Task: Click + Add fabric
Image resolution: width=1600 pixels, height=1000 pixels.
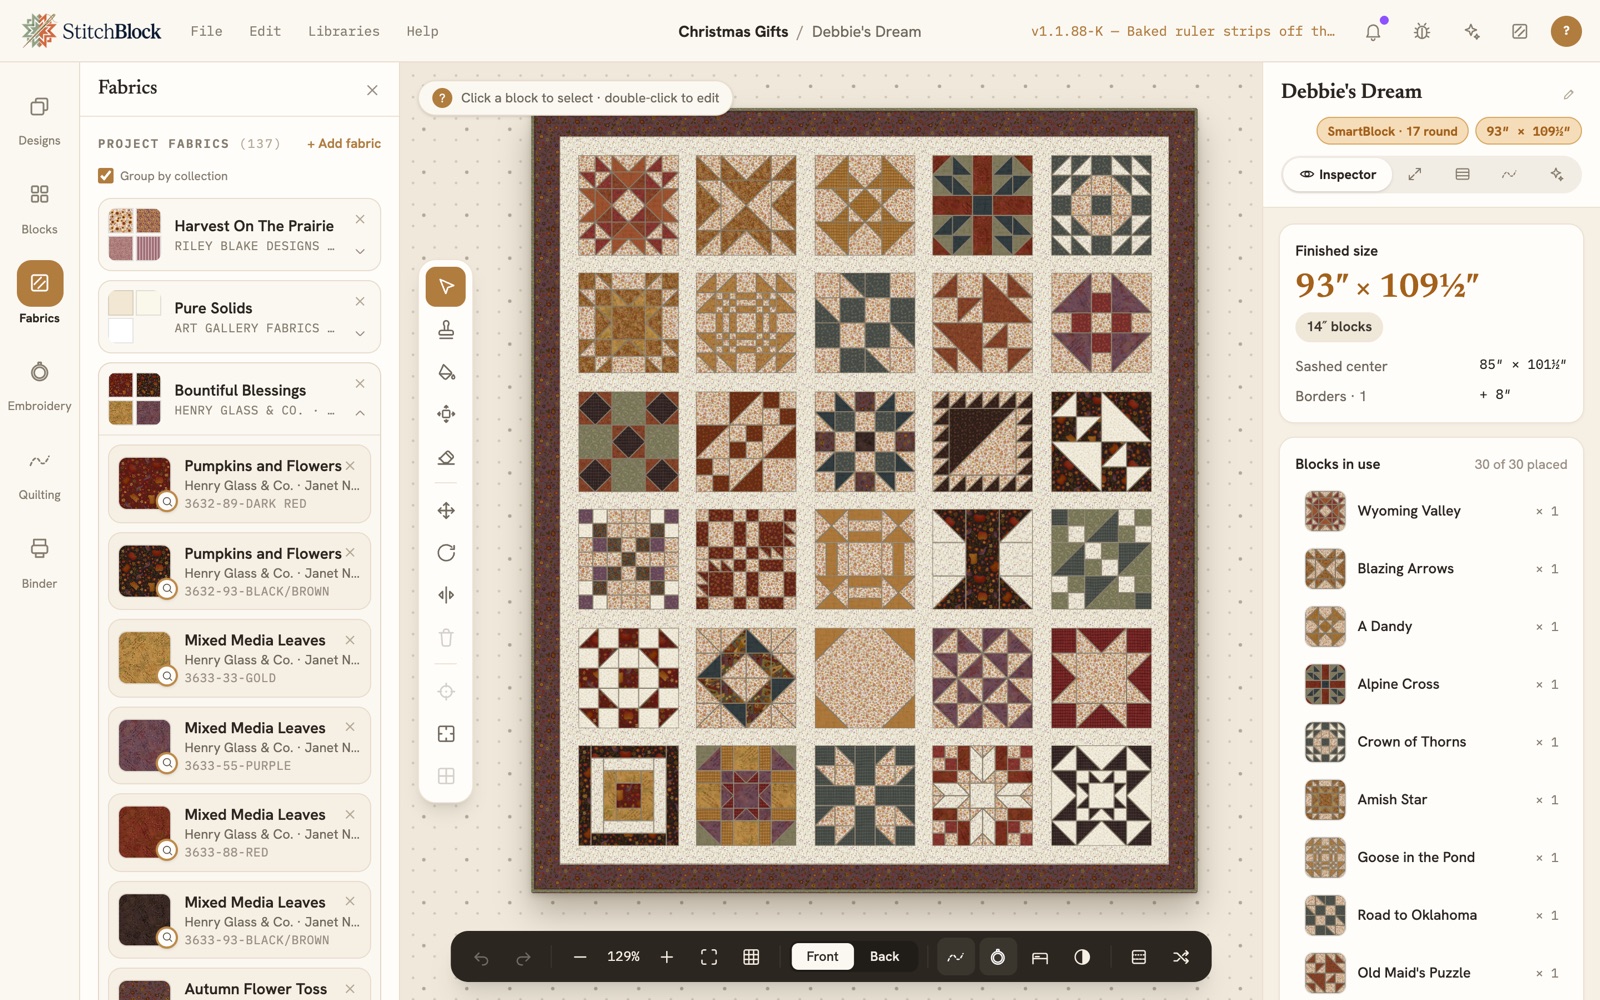Action: pos(344,144)
